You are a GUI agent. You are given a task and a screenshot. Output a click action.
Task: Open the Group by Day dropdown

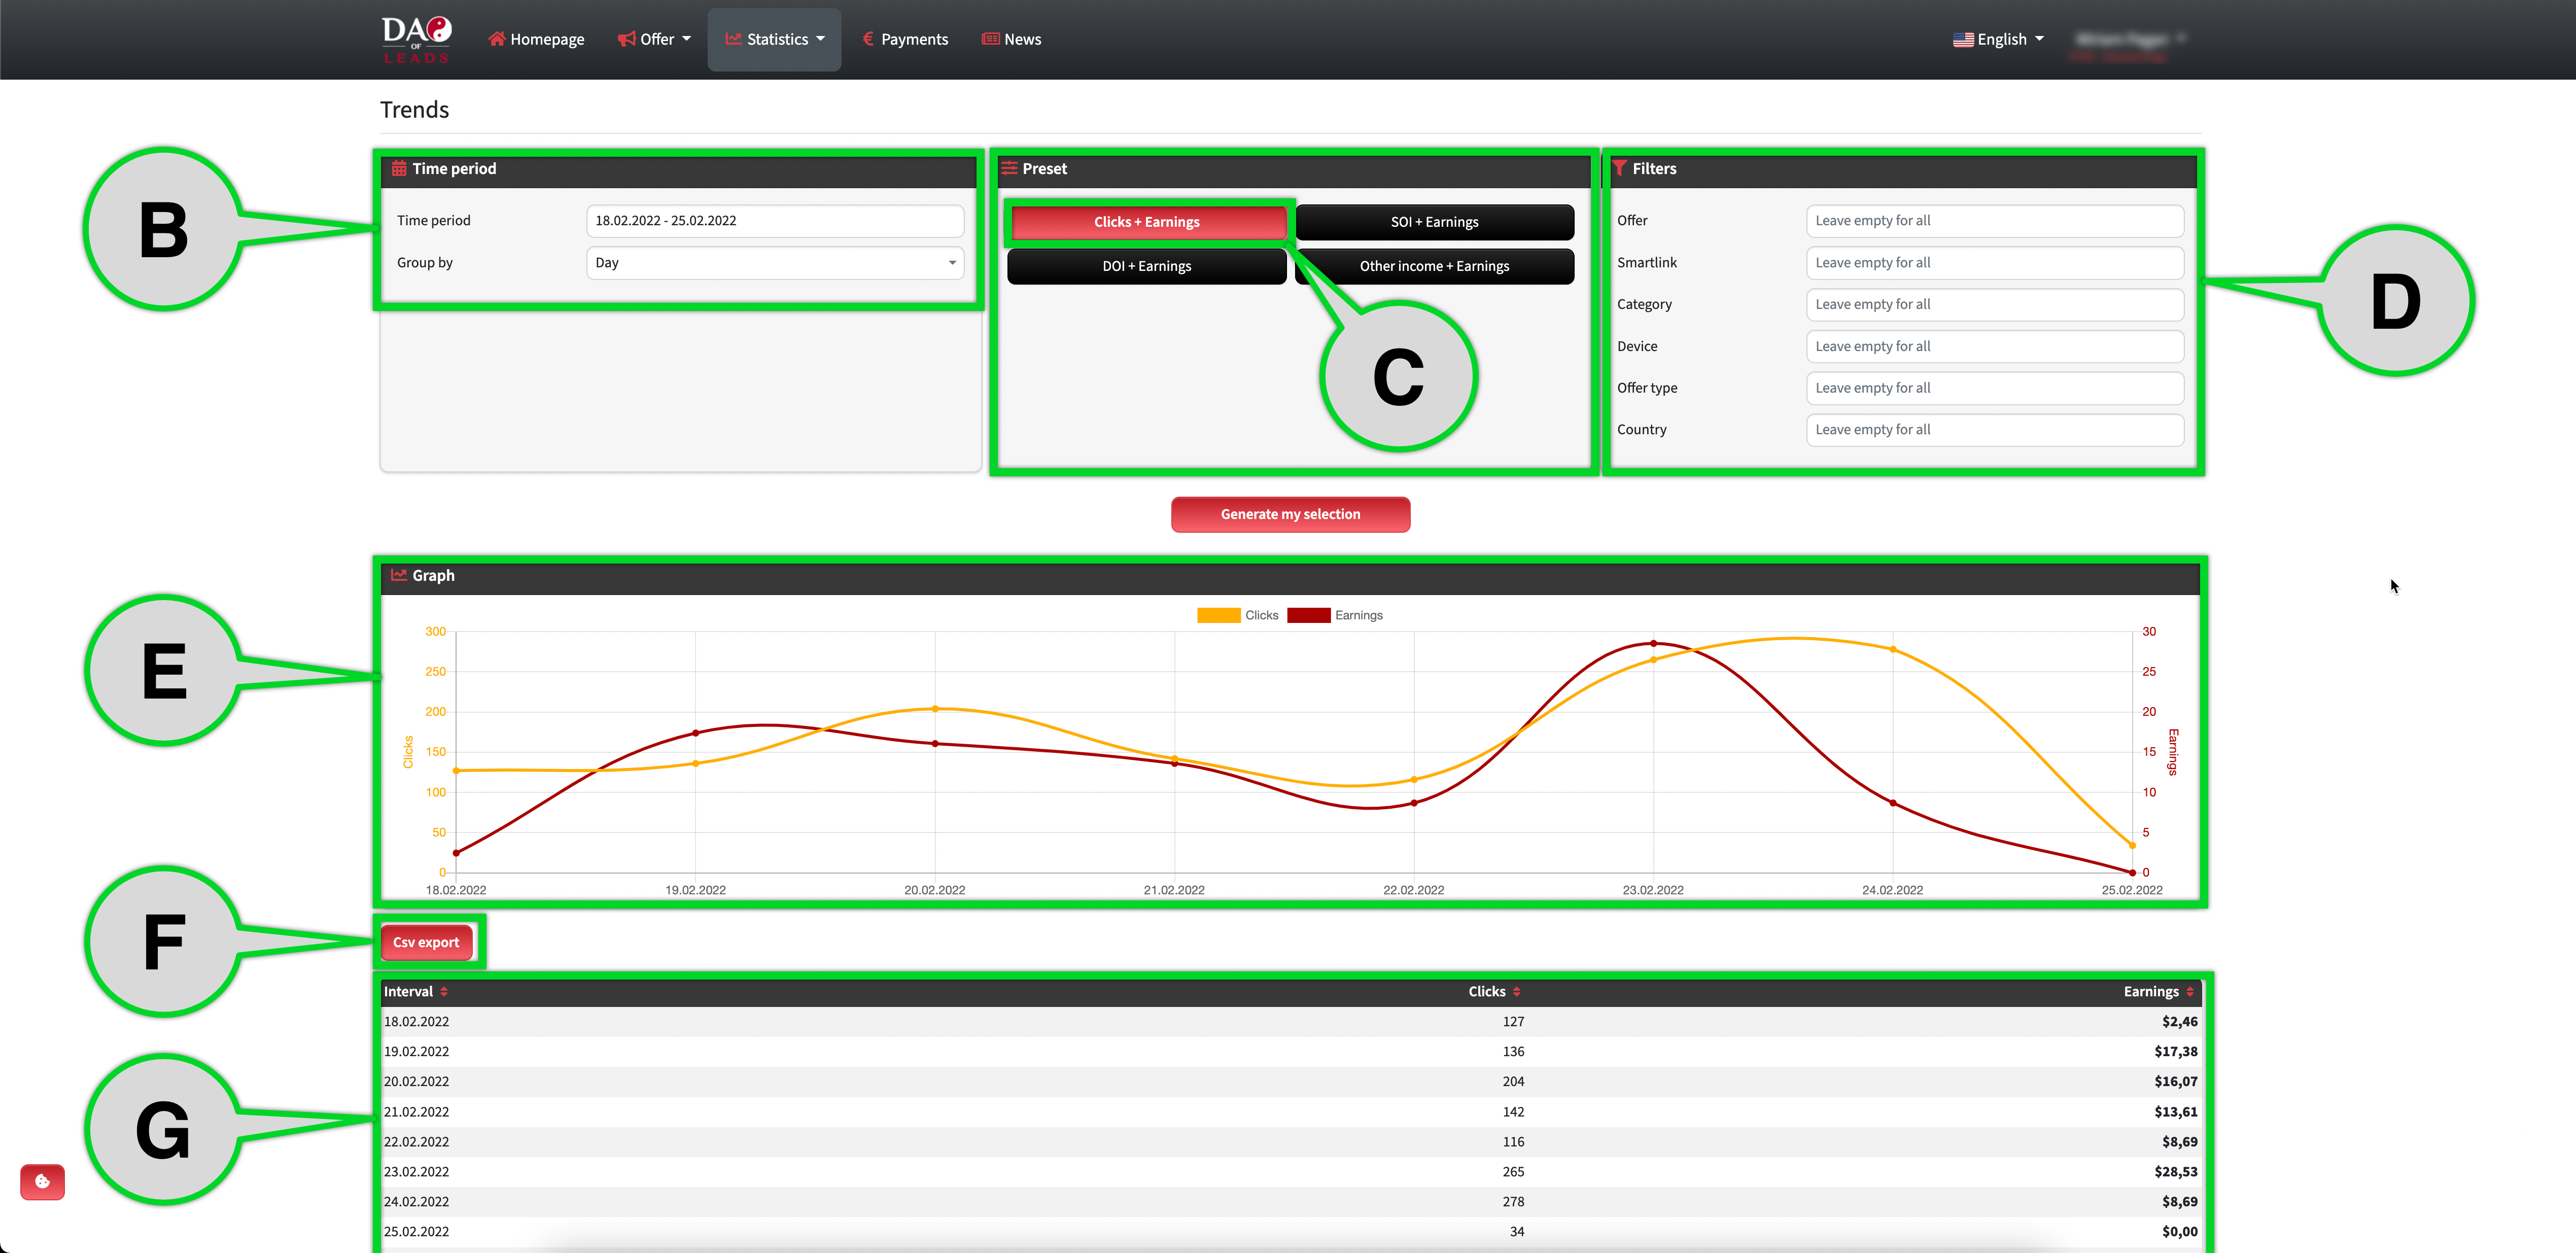point(774,263)
